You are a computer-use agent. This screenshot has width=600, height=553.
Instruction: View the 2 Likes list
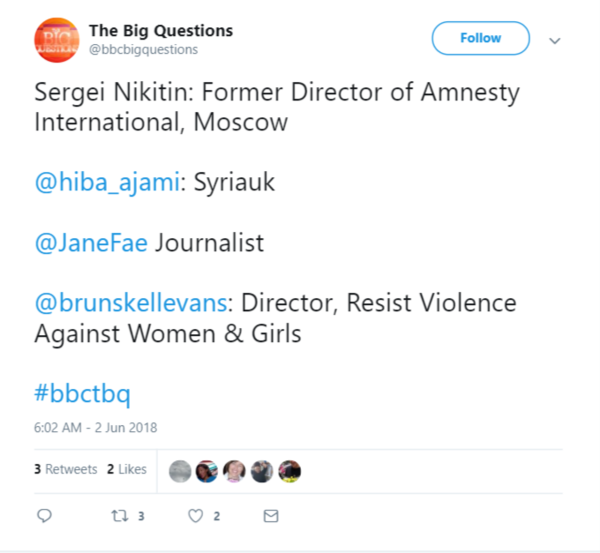coord(127,469)
